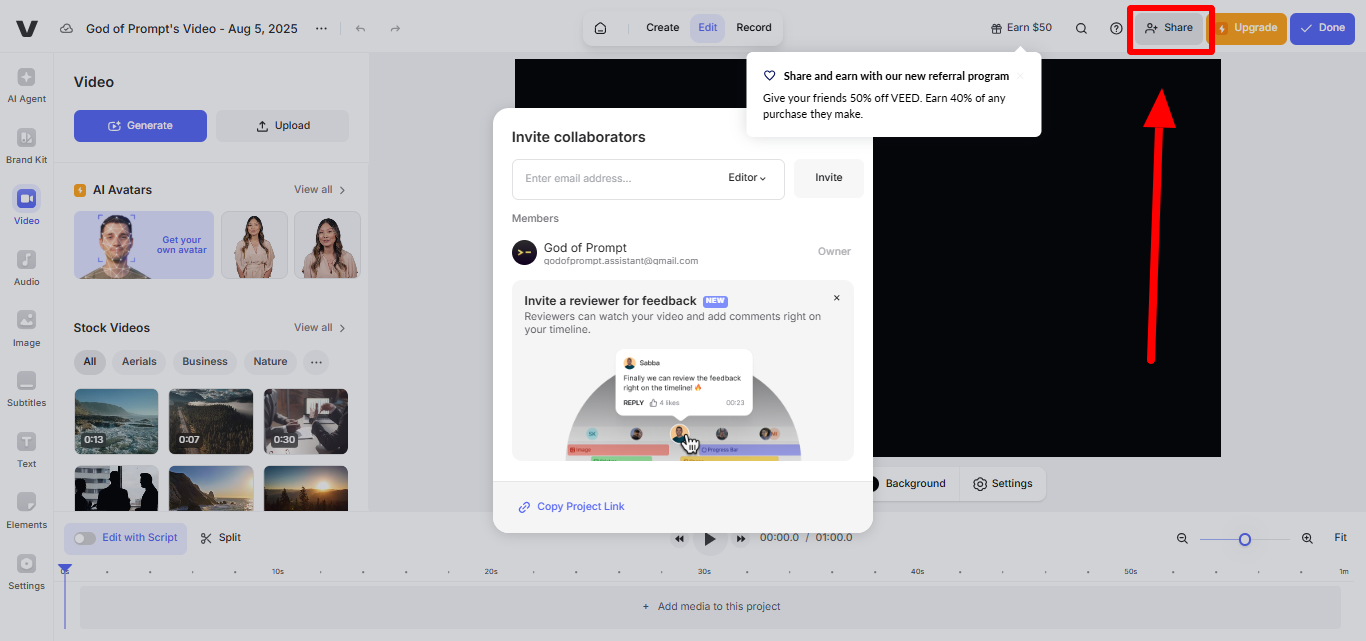Open canvas Settings button
The height and width of the screenshot is (641, 1366).
(x=1003, y=484)
